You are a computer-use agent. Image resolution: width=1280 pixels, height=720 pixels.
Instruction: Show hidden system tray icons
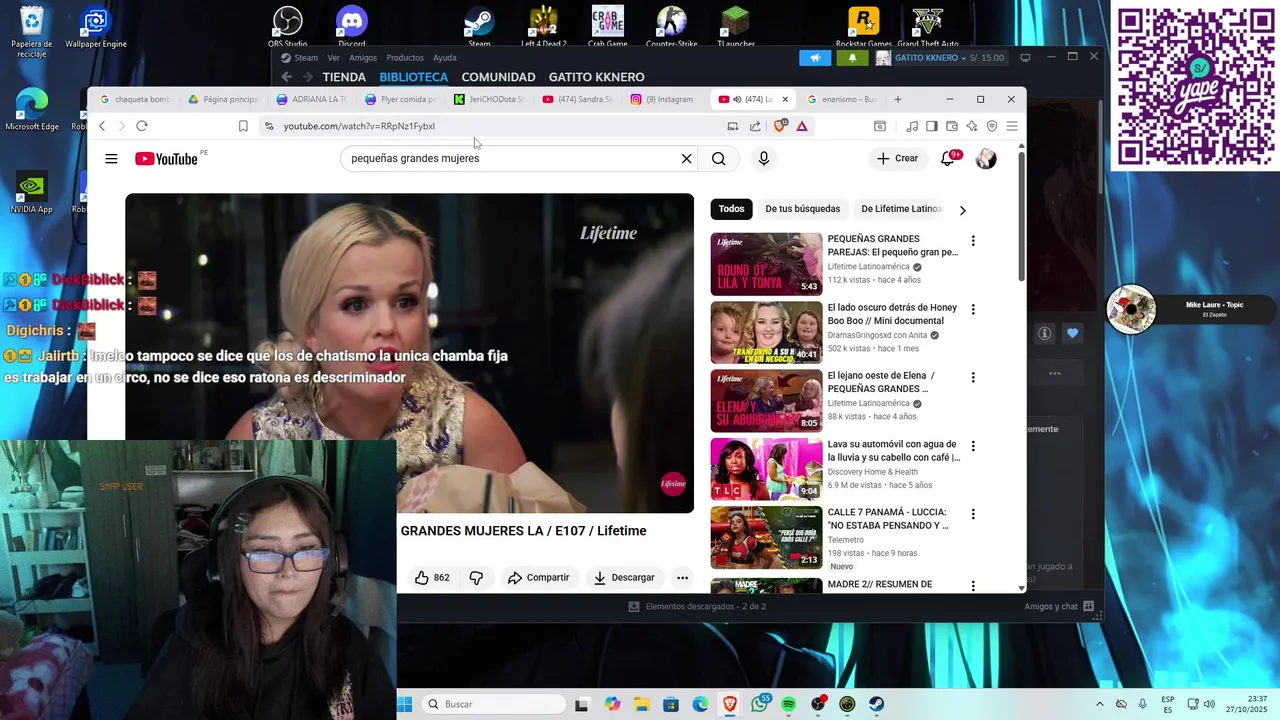[1100, 704]
